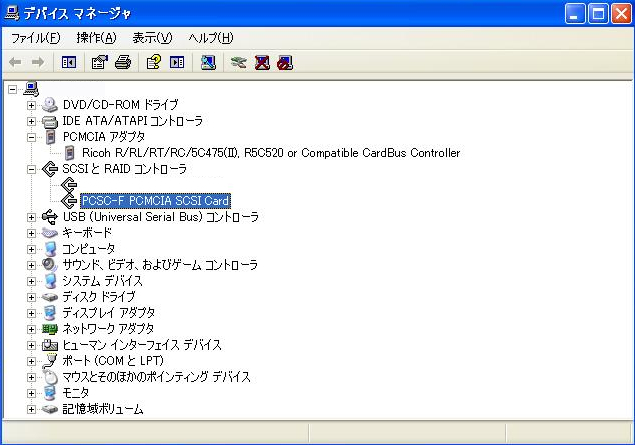Click the Print toolbar icon
The width and height of the screenshot is (635, 445).
tap(123, 62)
